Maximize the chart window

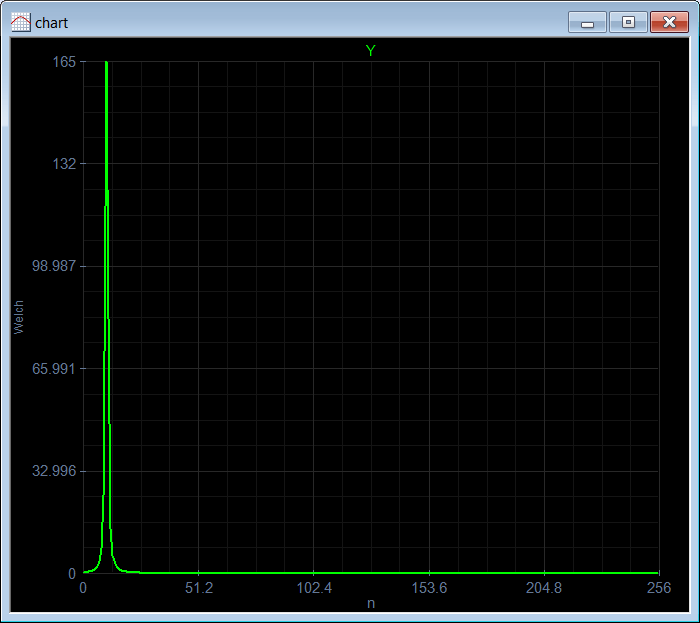(x=628, y=22)
